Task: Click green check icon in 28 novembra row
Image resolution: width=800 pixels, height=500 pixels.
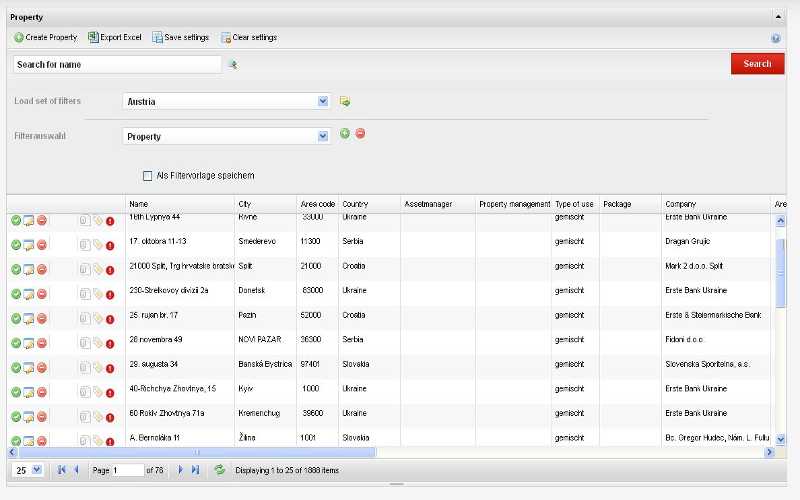Action: pos(16,343)
